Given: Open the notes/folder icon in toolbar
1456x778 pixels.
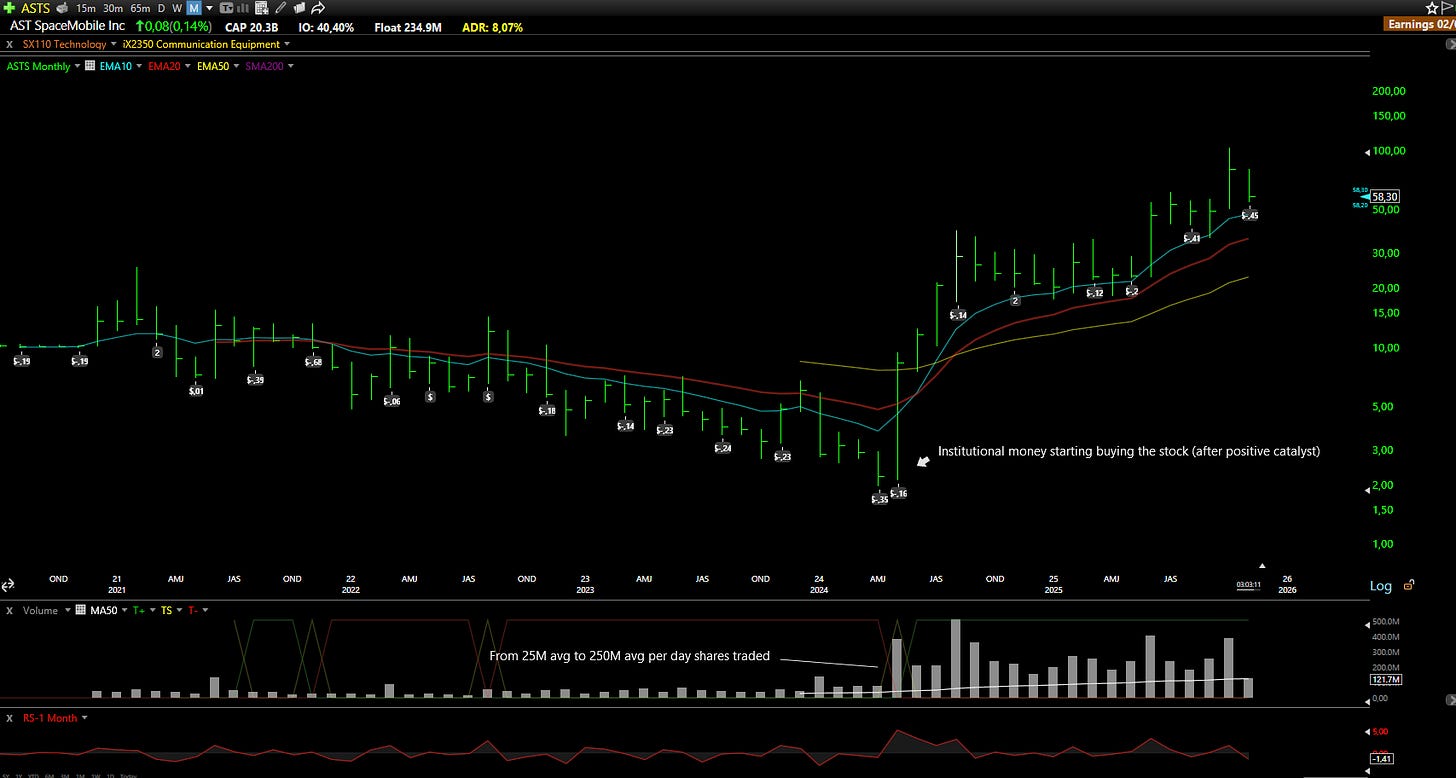Looking at the screenshot, I should point(299,8).
